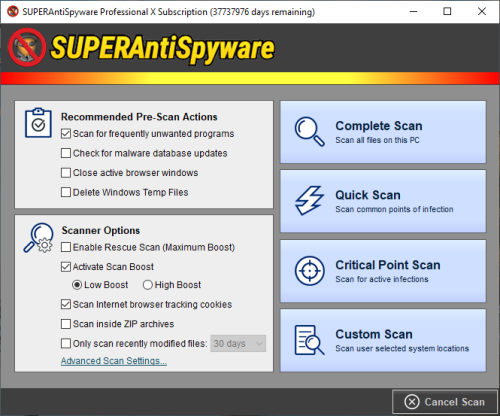
Task: Open the 30 days dropdown
Action: [238, 343]
